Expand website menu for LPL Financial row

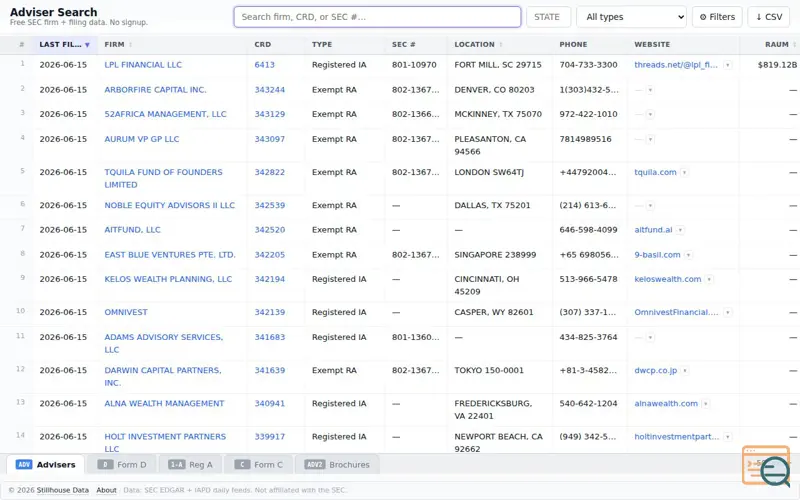pos(728,65)
